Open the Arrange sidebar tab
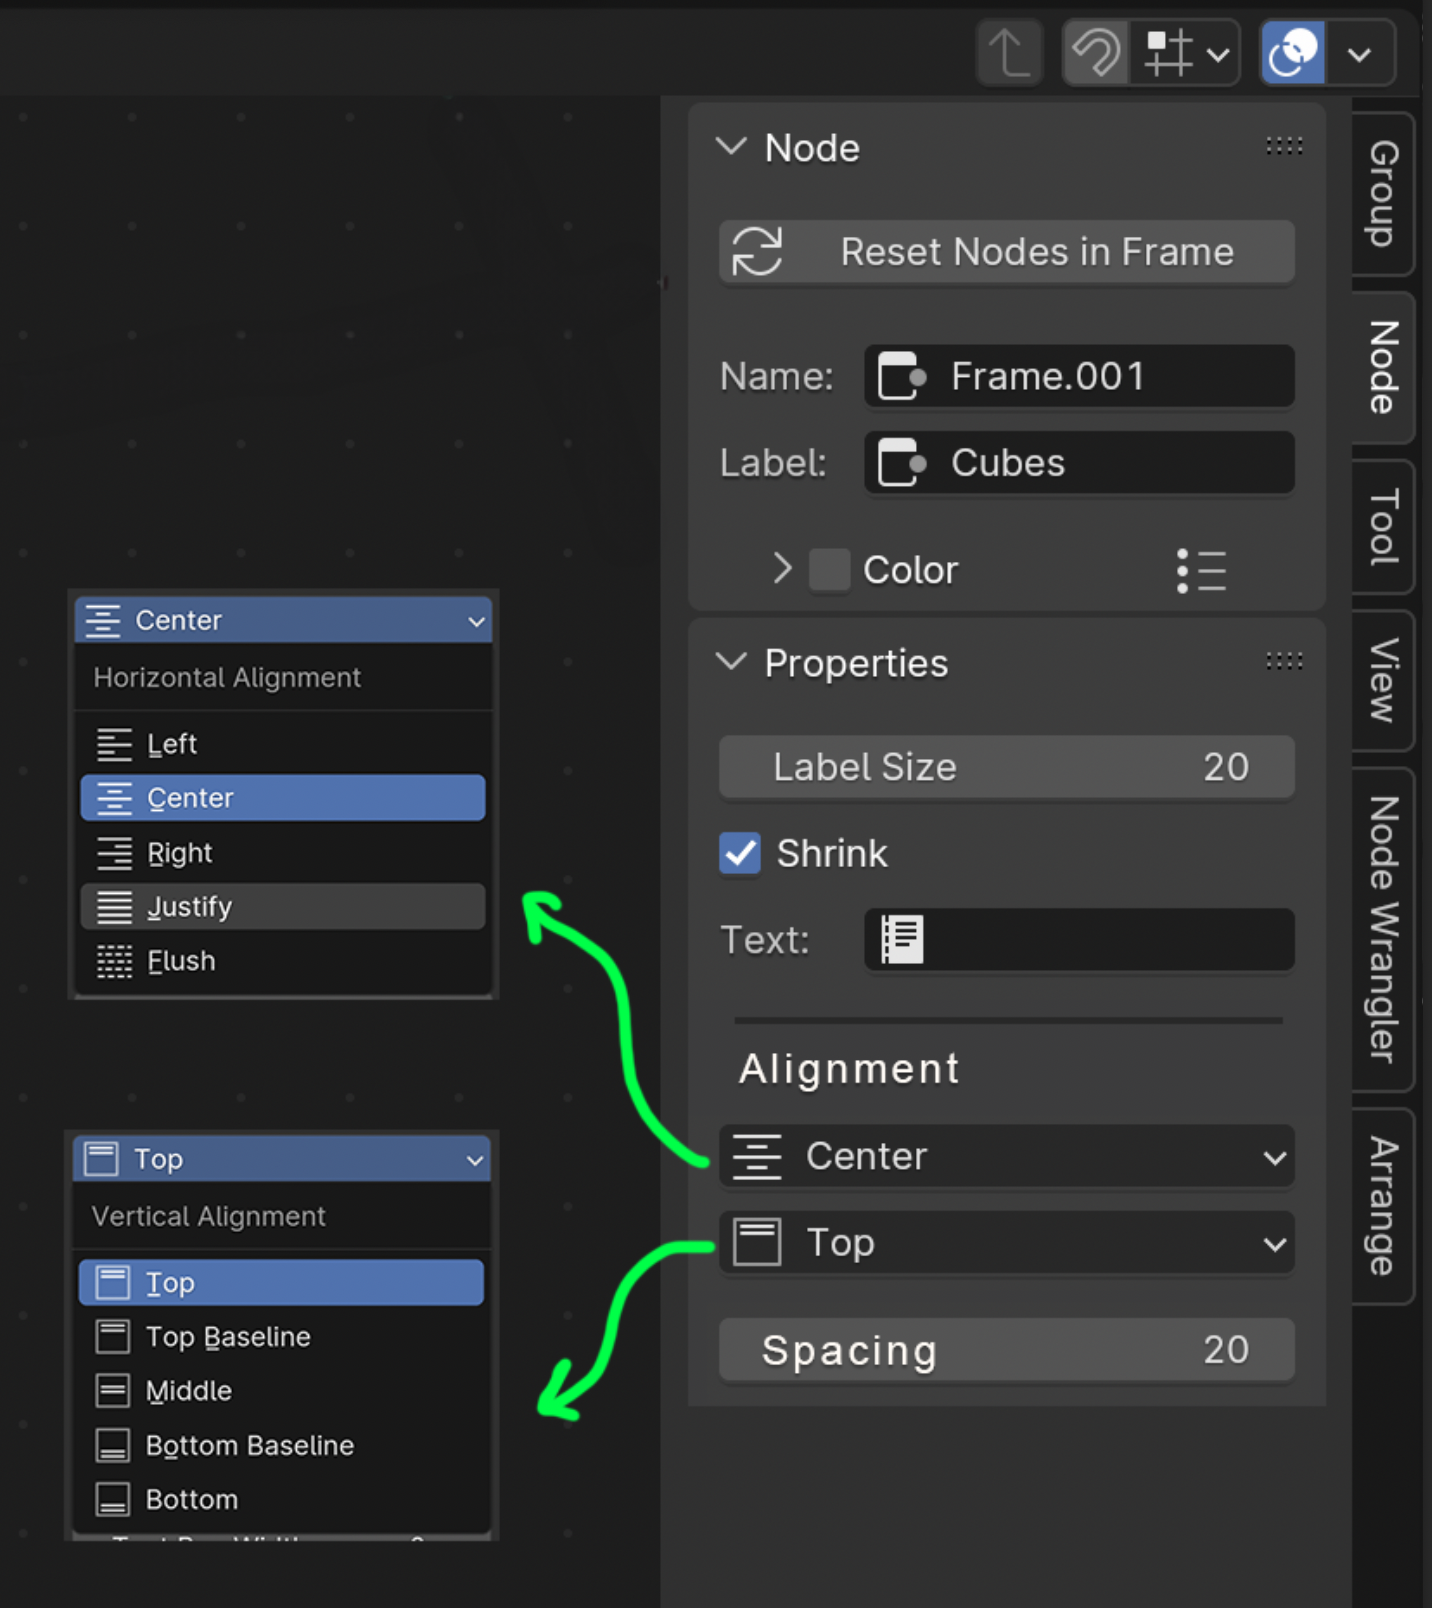 [1383, 1206]
